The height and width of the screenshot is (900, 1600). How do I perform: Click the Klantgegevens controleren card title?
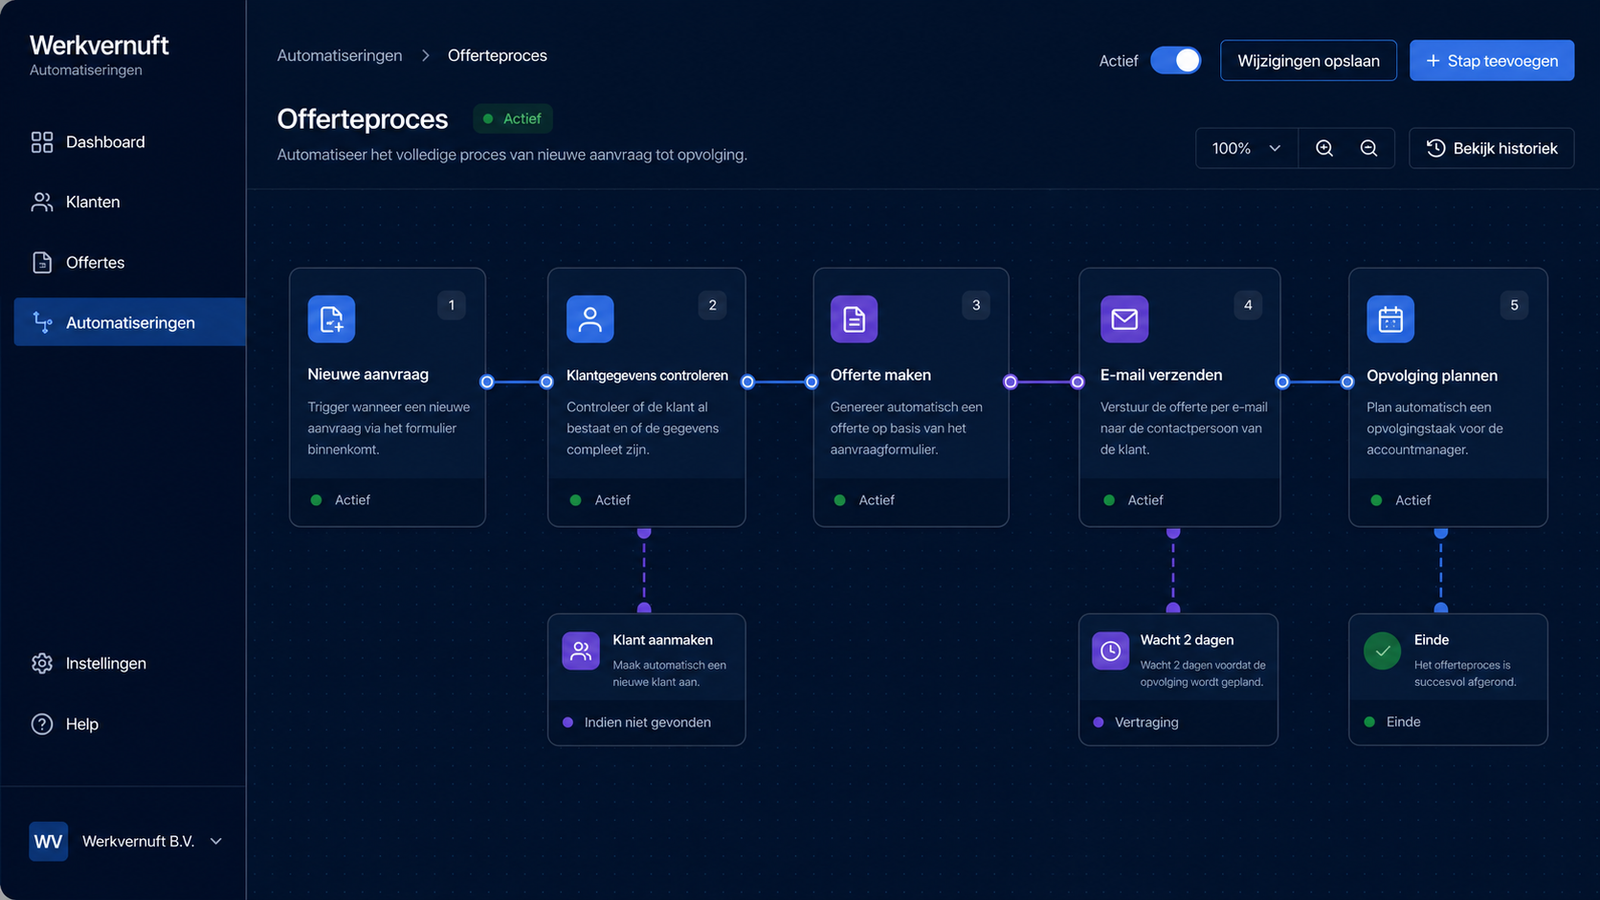click(x=647, y=375)
